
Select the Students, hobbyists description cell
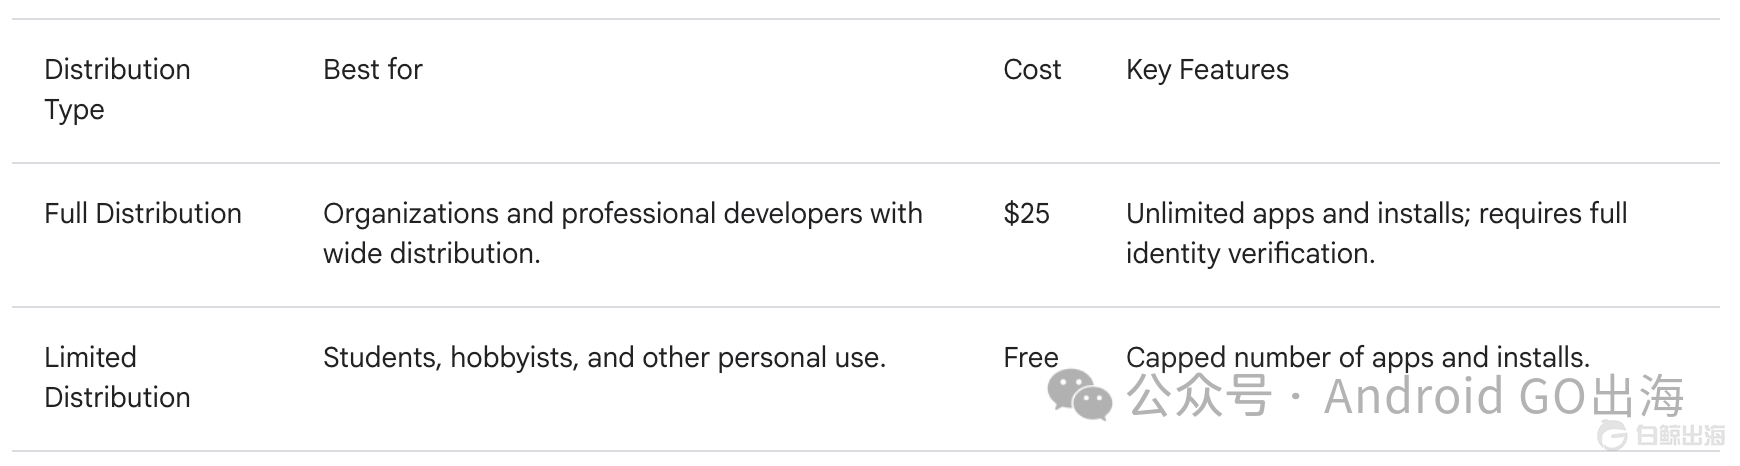(x=604, y=358)
